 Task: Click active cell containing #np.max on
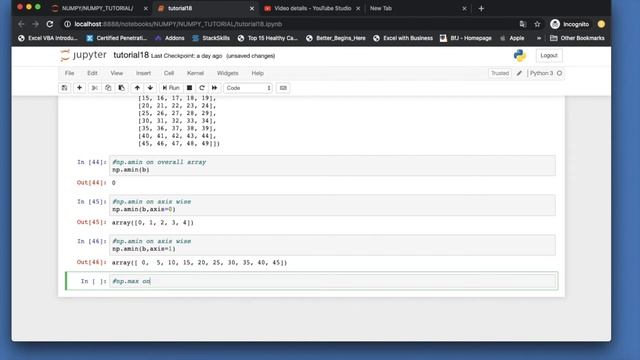332,281
